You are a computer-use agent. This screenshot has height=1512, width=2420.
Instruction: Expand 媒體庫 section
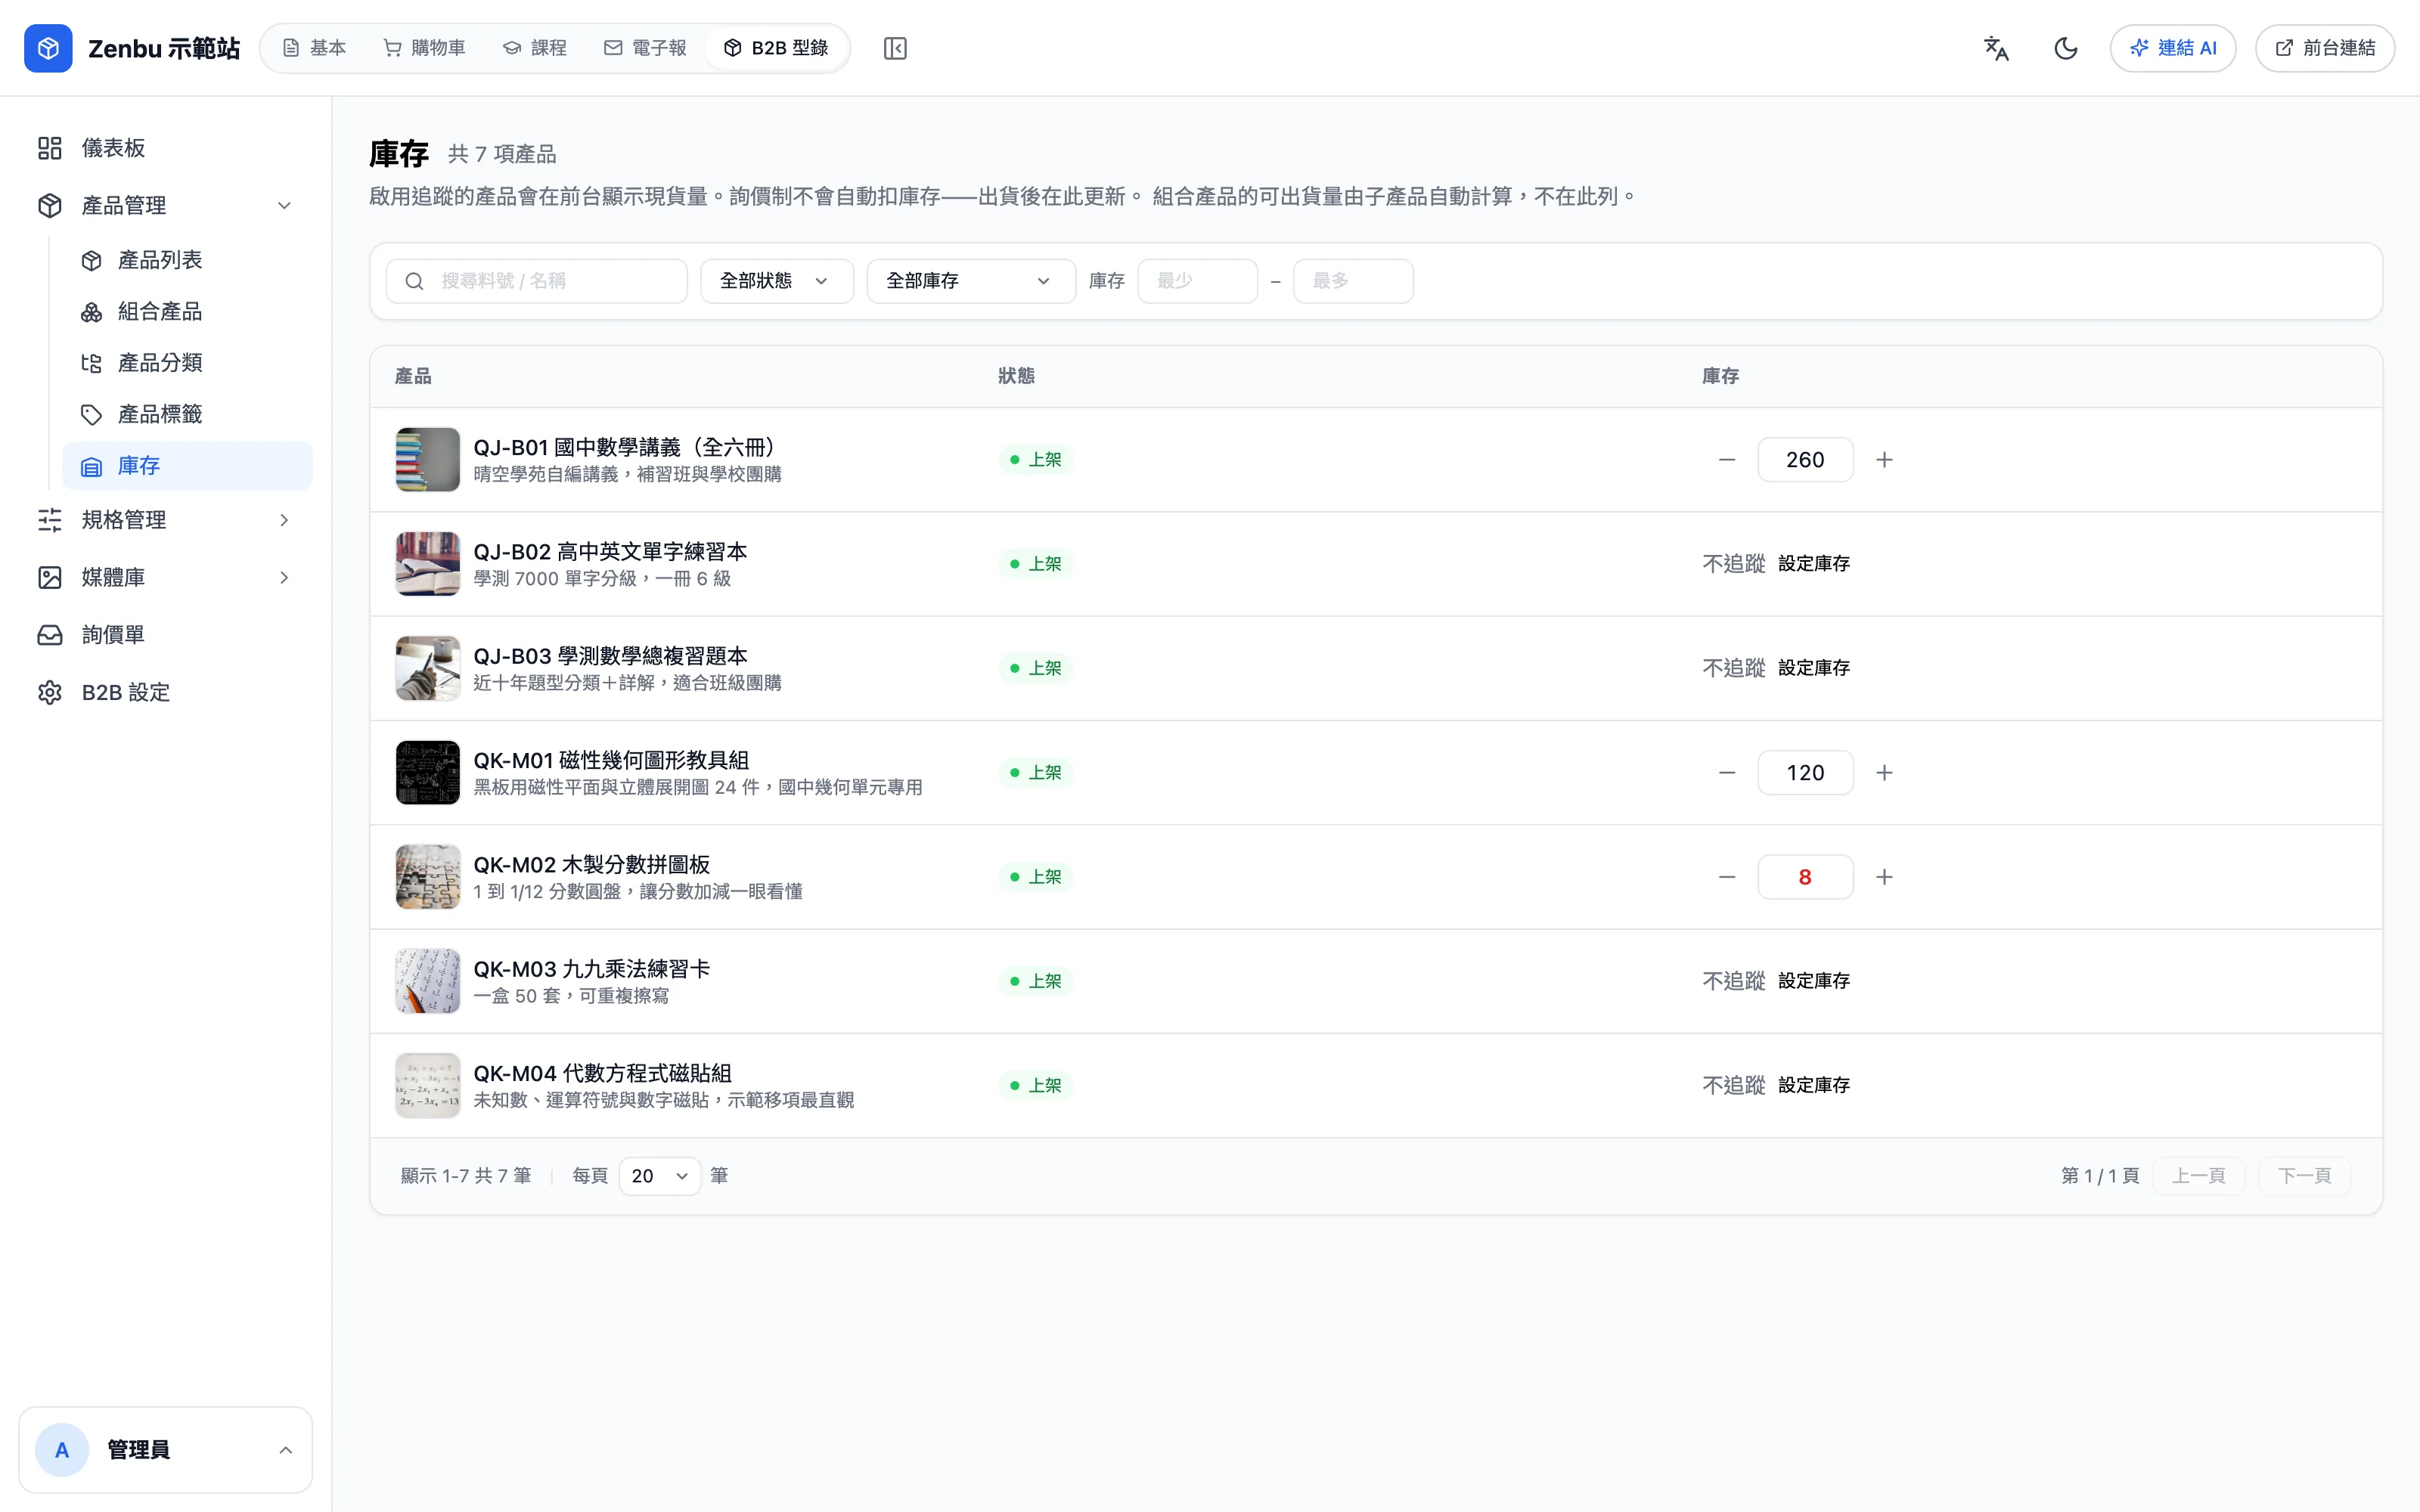tap(166, 578)
